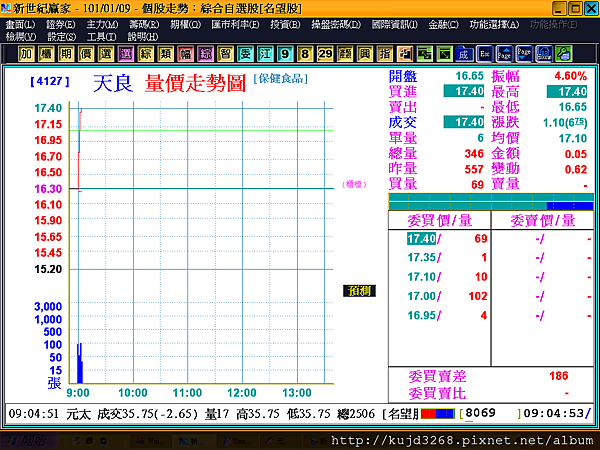Viewport: 600px width, 450px height.
Task: Click the cyan 9 toolbar icon
Action: (x=285, y=54)
